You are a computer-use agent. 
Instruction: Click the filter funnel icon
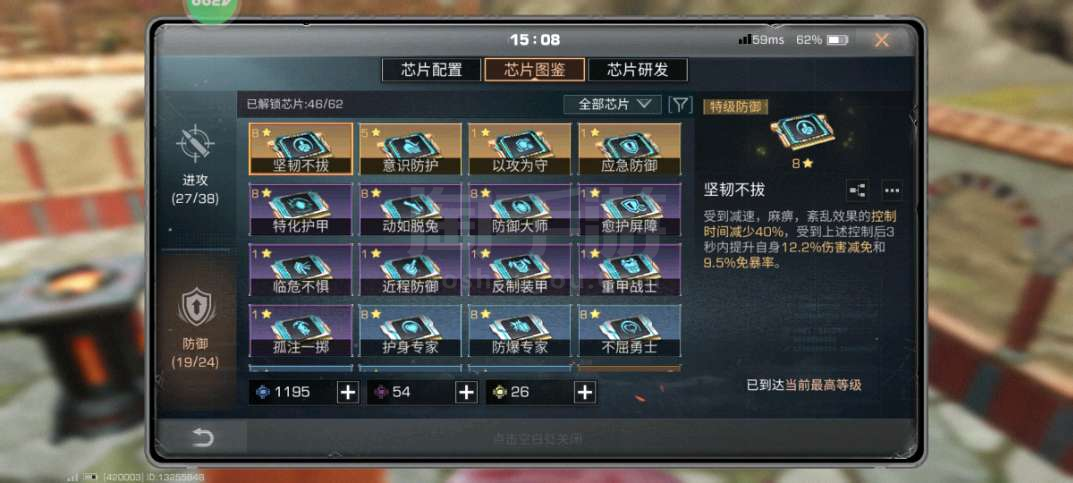[680, 105]
